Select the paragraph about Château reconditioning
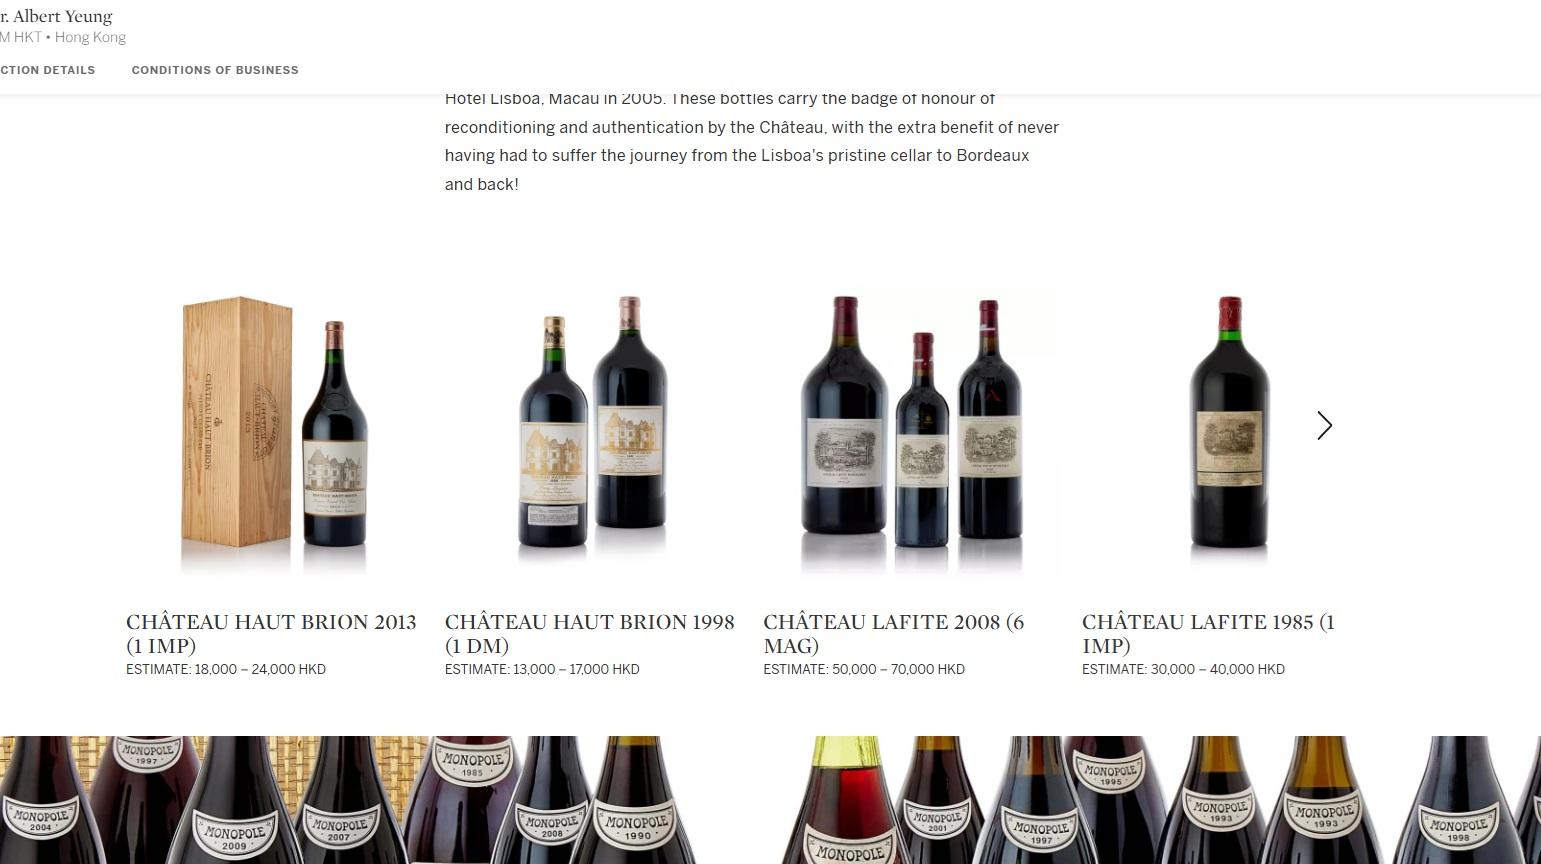The width and height of the screenshot is (1541, 864). (x=752, y=141)
